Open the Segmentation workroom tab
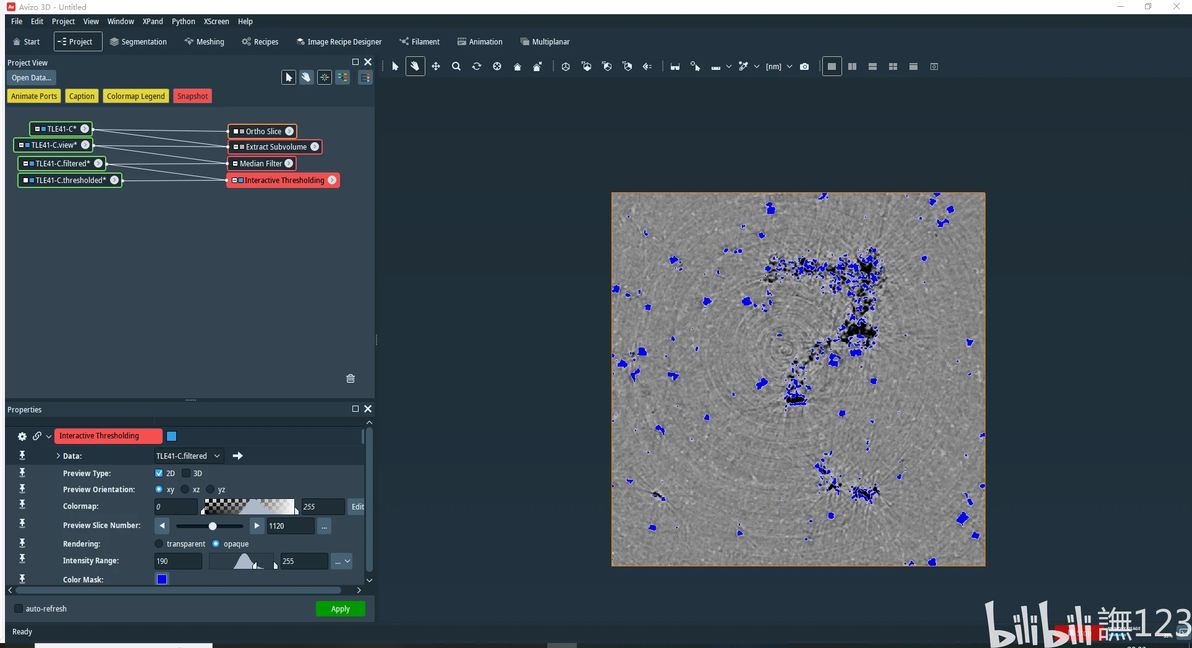 tap(138, 42)
